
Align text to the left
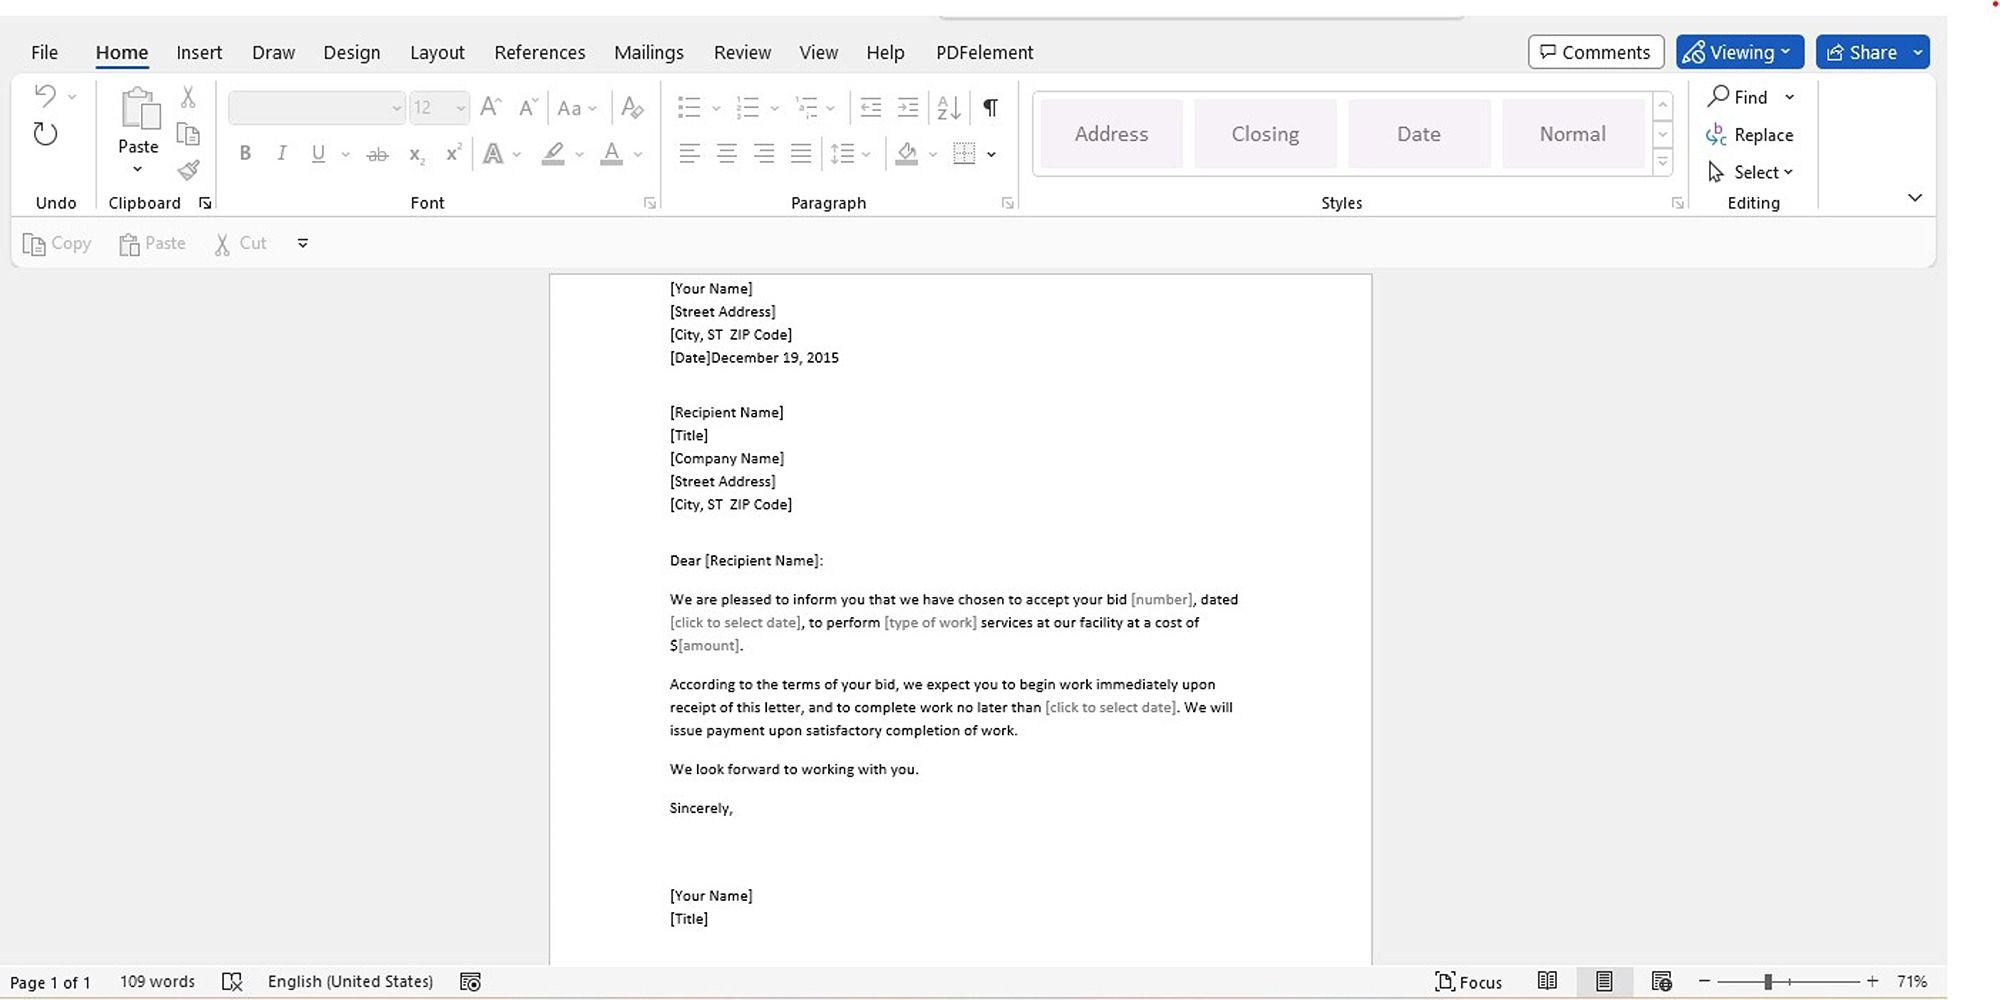pos(689,154)
